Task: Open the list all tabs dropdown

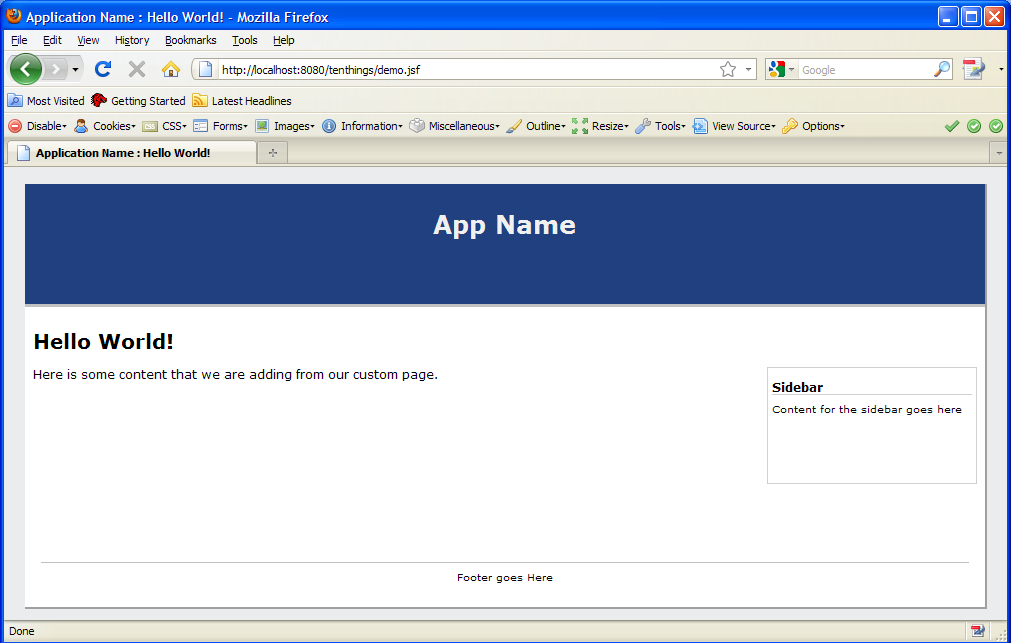Action: pos(999,153)
